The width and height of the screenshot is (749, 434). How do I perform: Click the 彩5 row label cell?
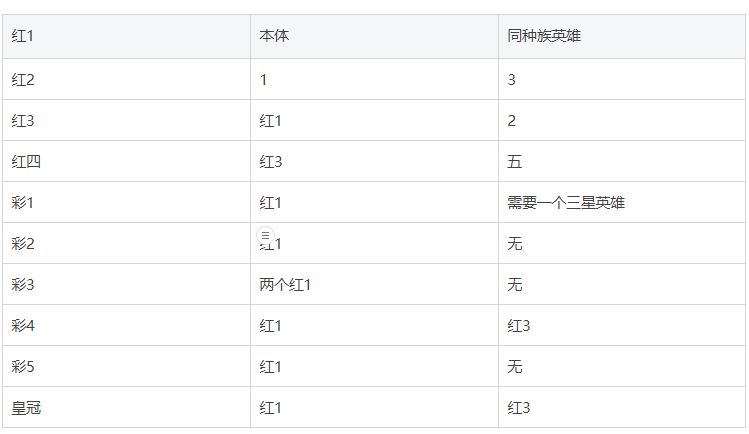click(x=23, y=367)
